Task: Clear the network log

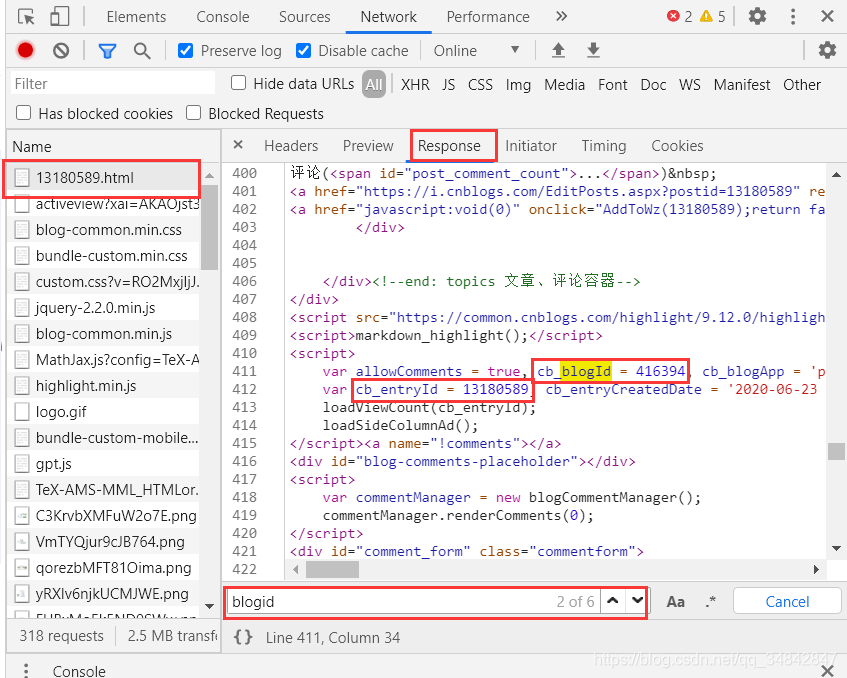Action: coord(61,51)
